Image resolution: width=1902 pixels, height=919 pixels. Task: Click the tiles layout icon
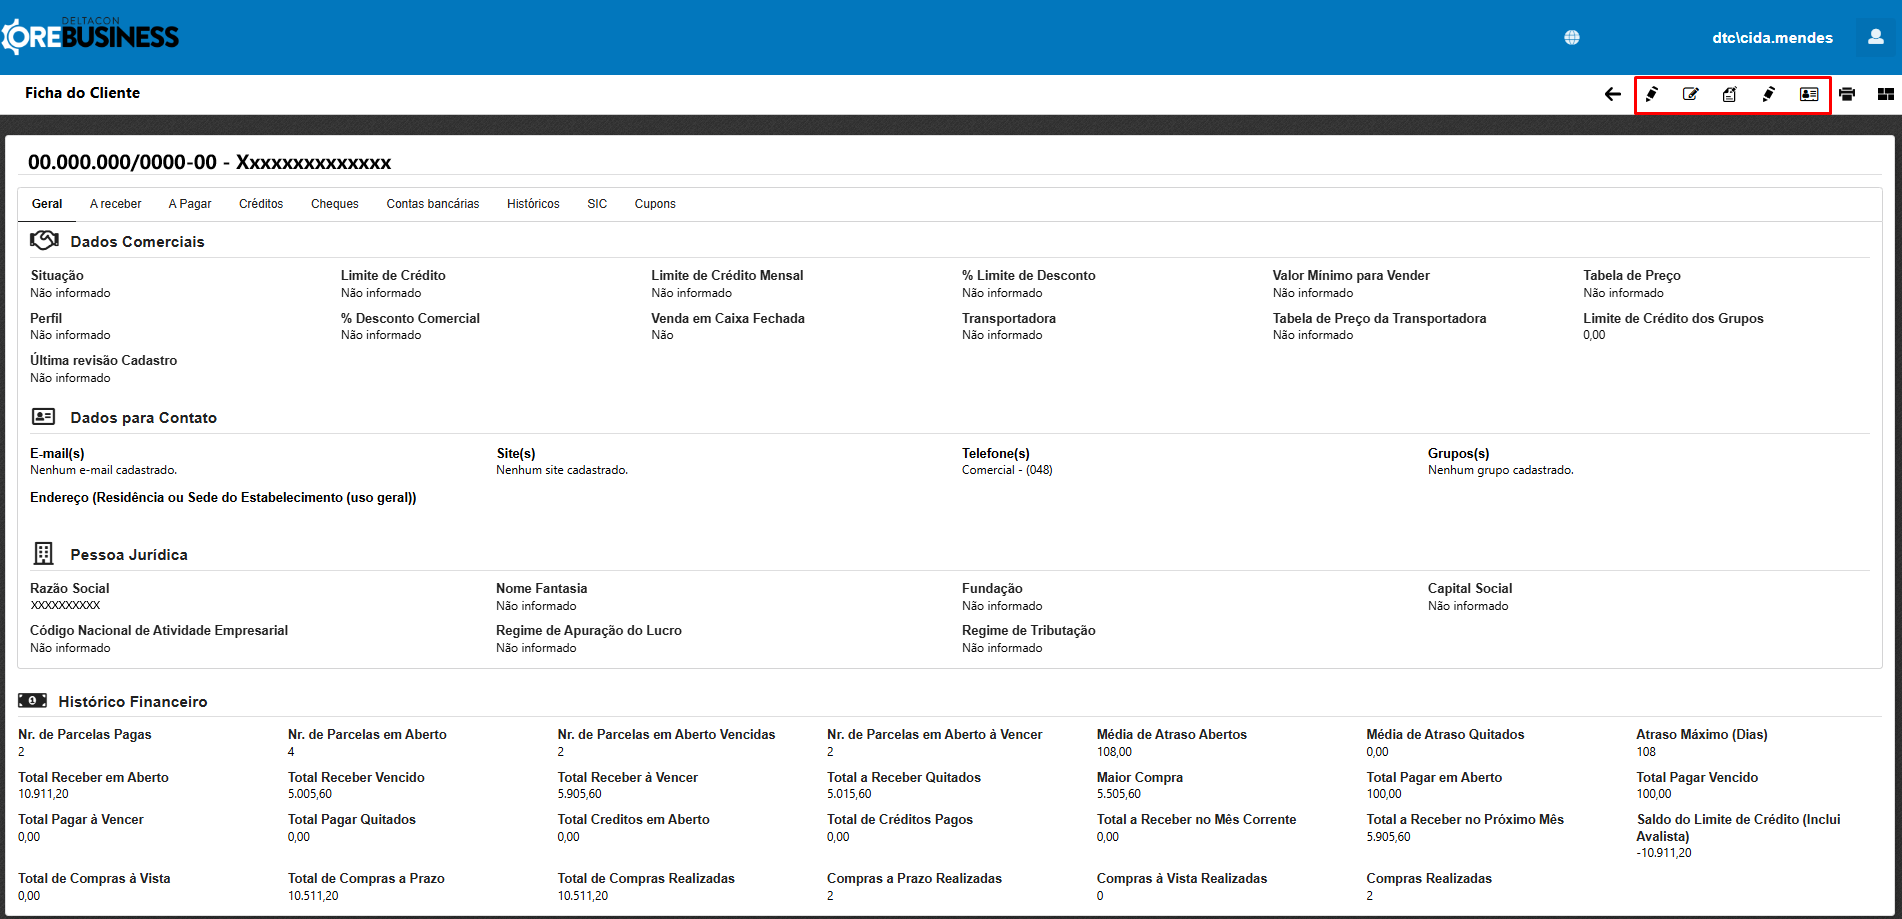[1886, 94]
